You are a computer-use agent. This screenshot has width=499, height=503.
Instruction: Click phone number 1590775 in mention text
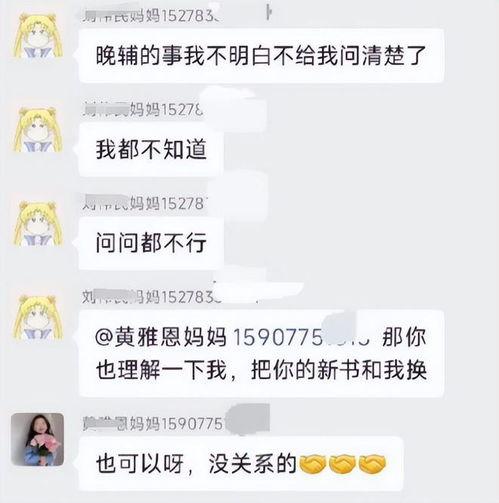tap(277, 337)
